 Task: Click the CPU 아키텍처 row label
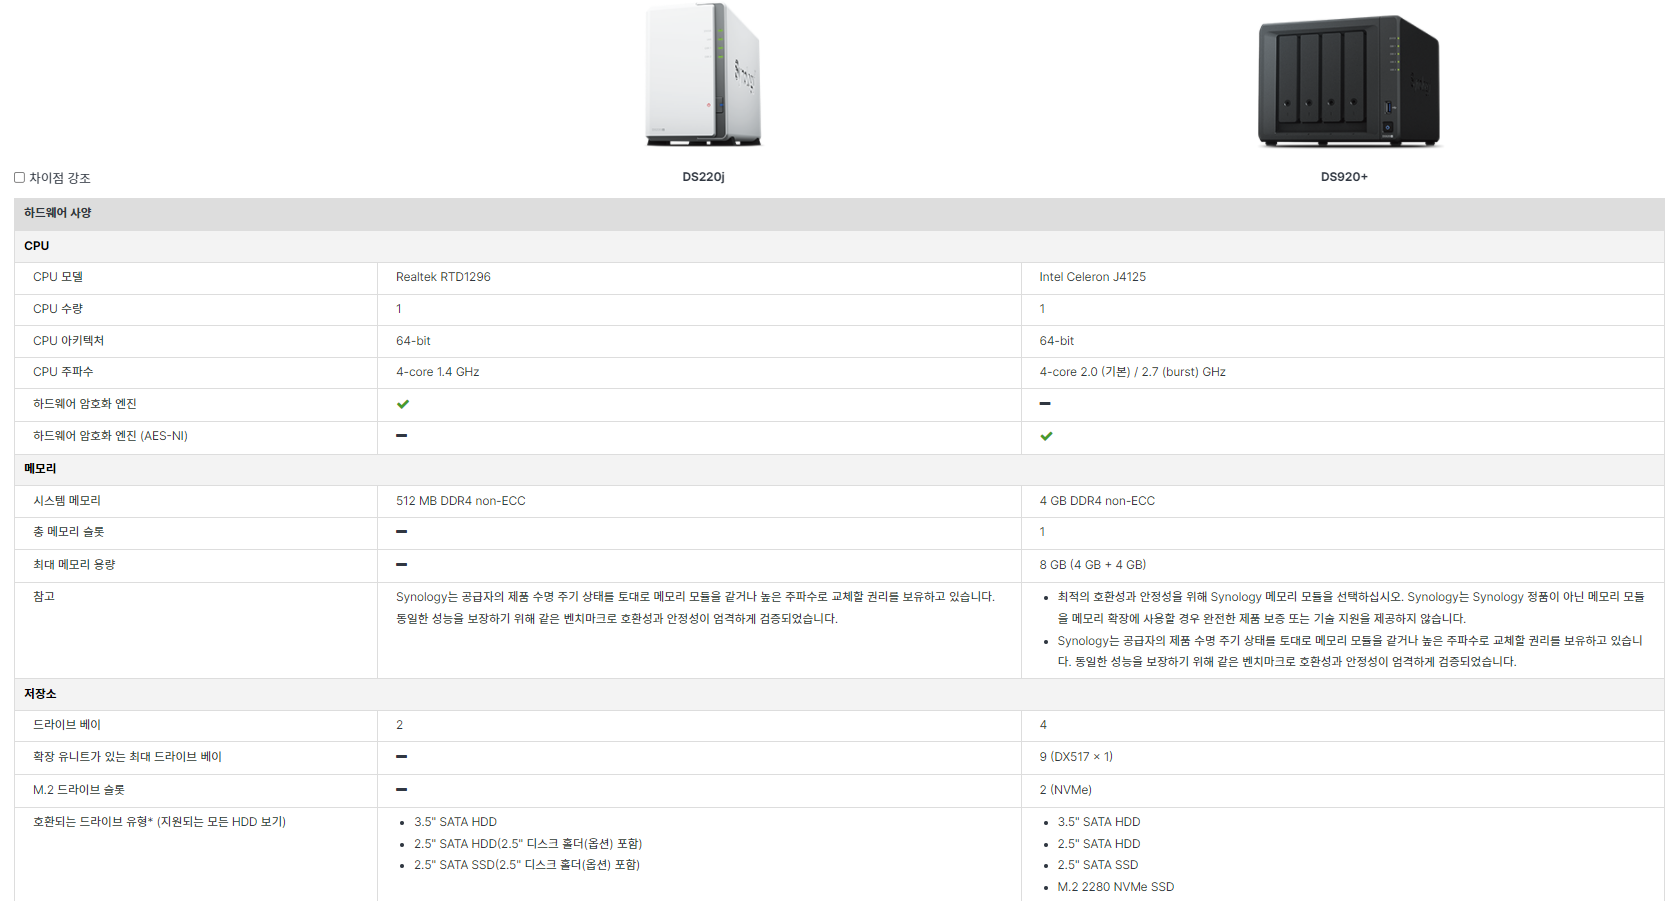[x=68, y=341]
